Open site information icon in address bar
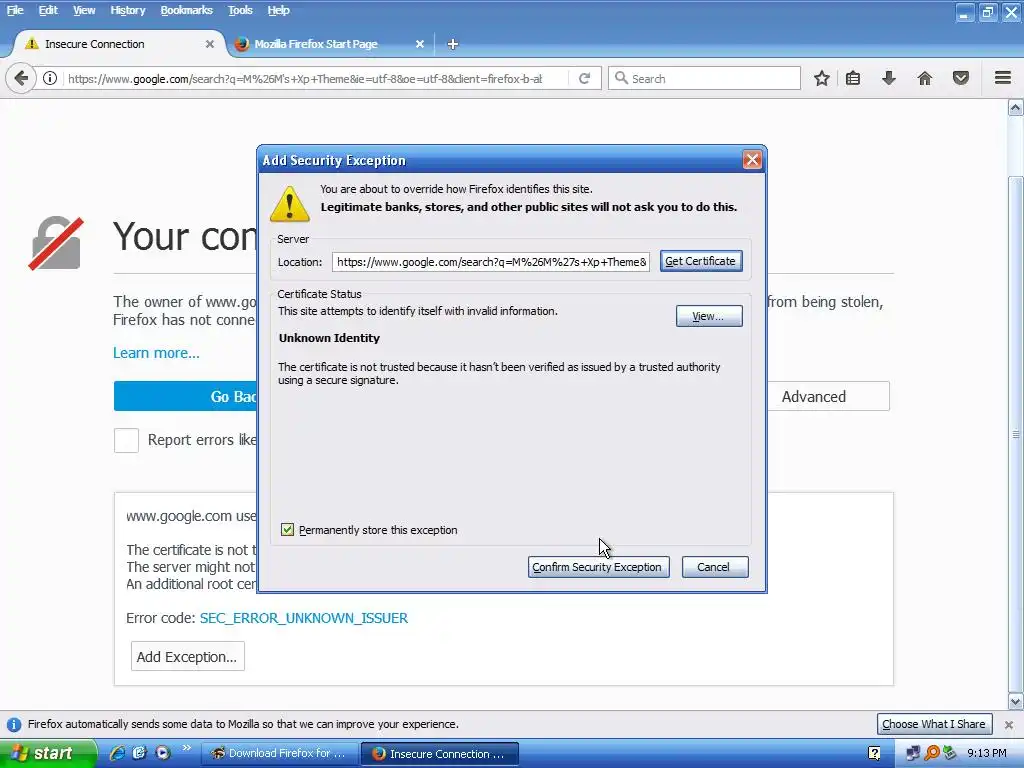The image size is (1024, 768). [x=50, y=78]
